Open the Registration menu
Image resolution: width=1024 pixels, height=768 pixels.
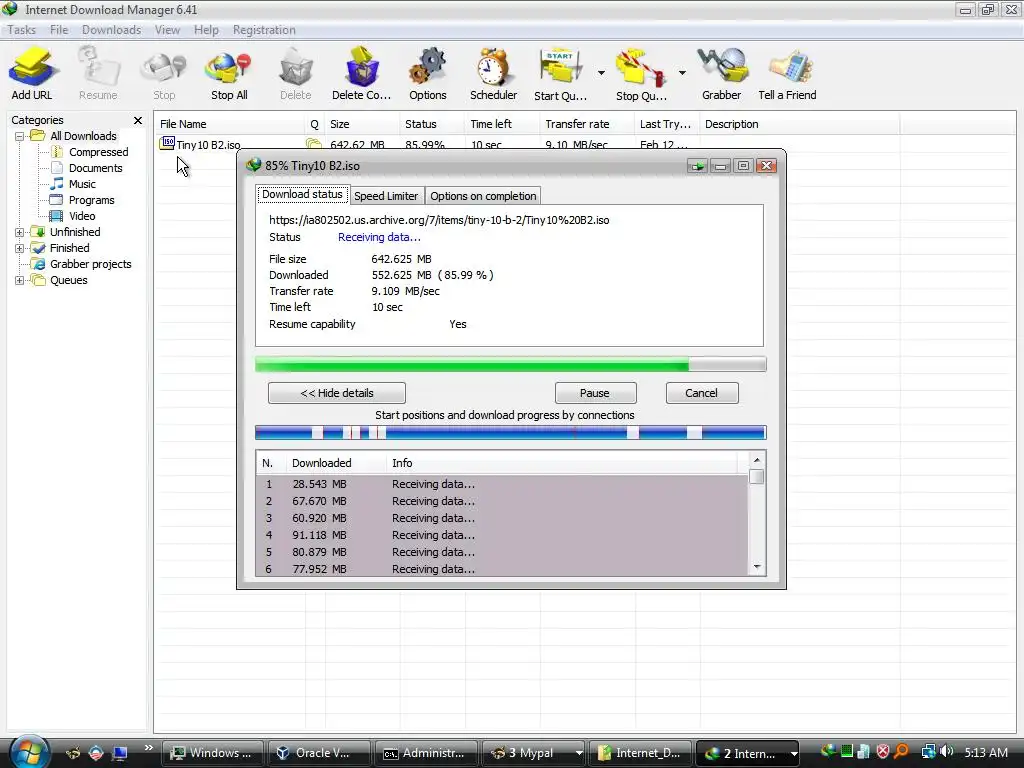pyautogui.click(x=264, y=30)
